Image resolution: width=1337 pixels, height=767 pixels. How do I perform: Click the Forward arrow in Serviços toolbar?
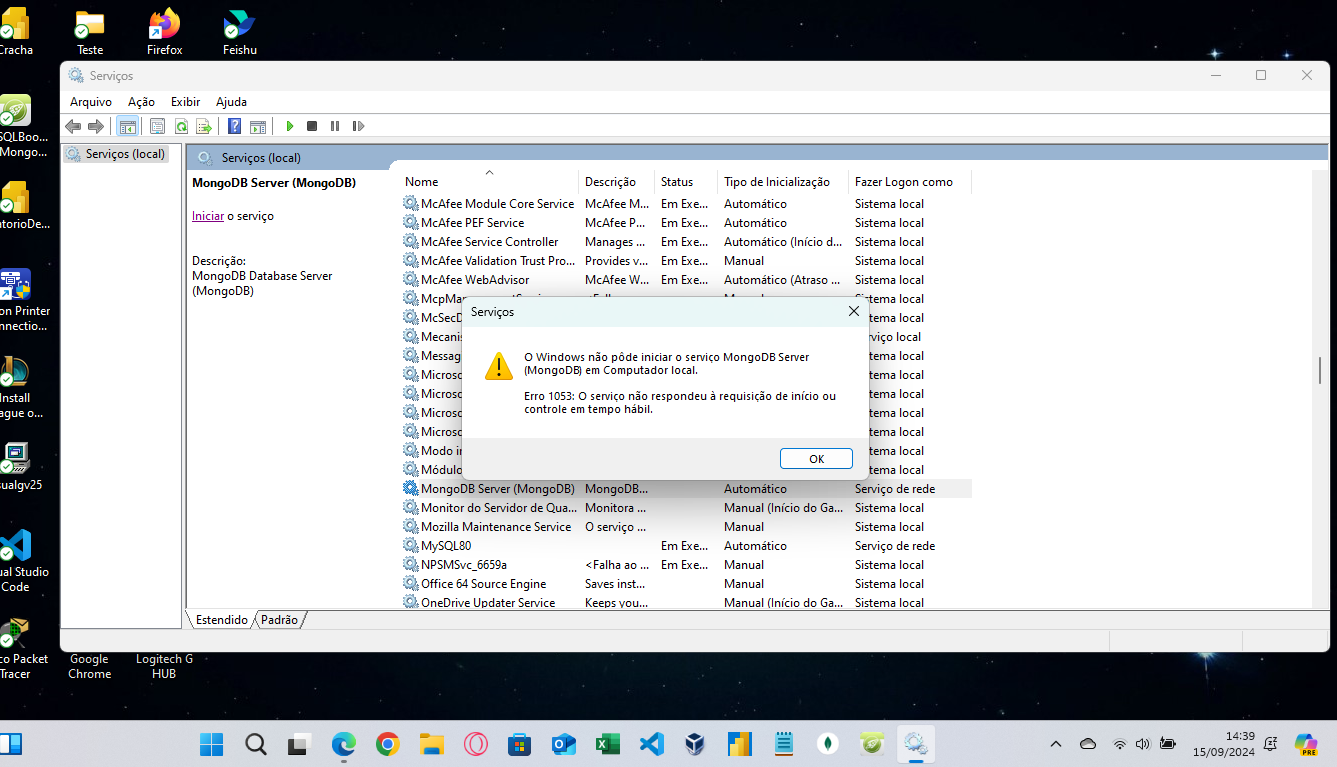pos(96,126)
